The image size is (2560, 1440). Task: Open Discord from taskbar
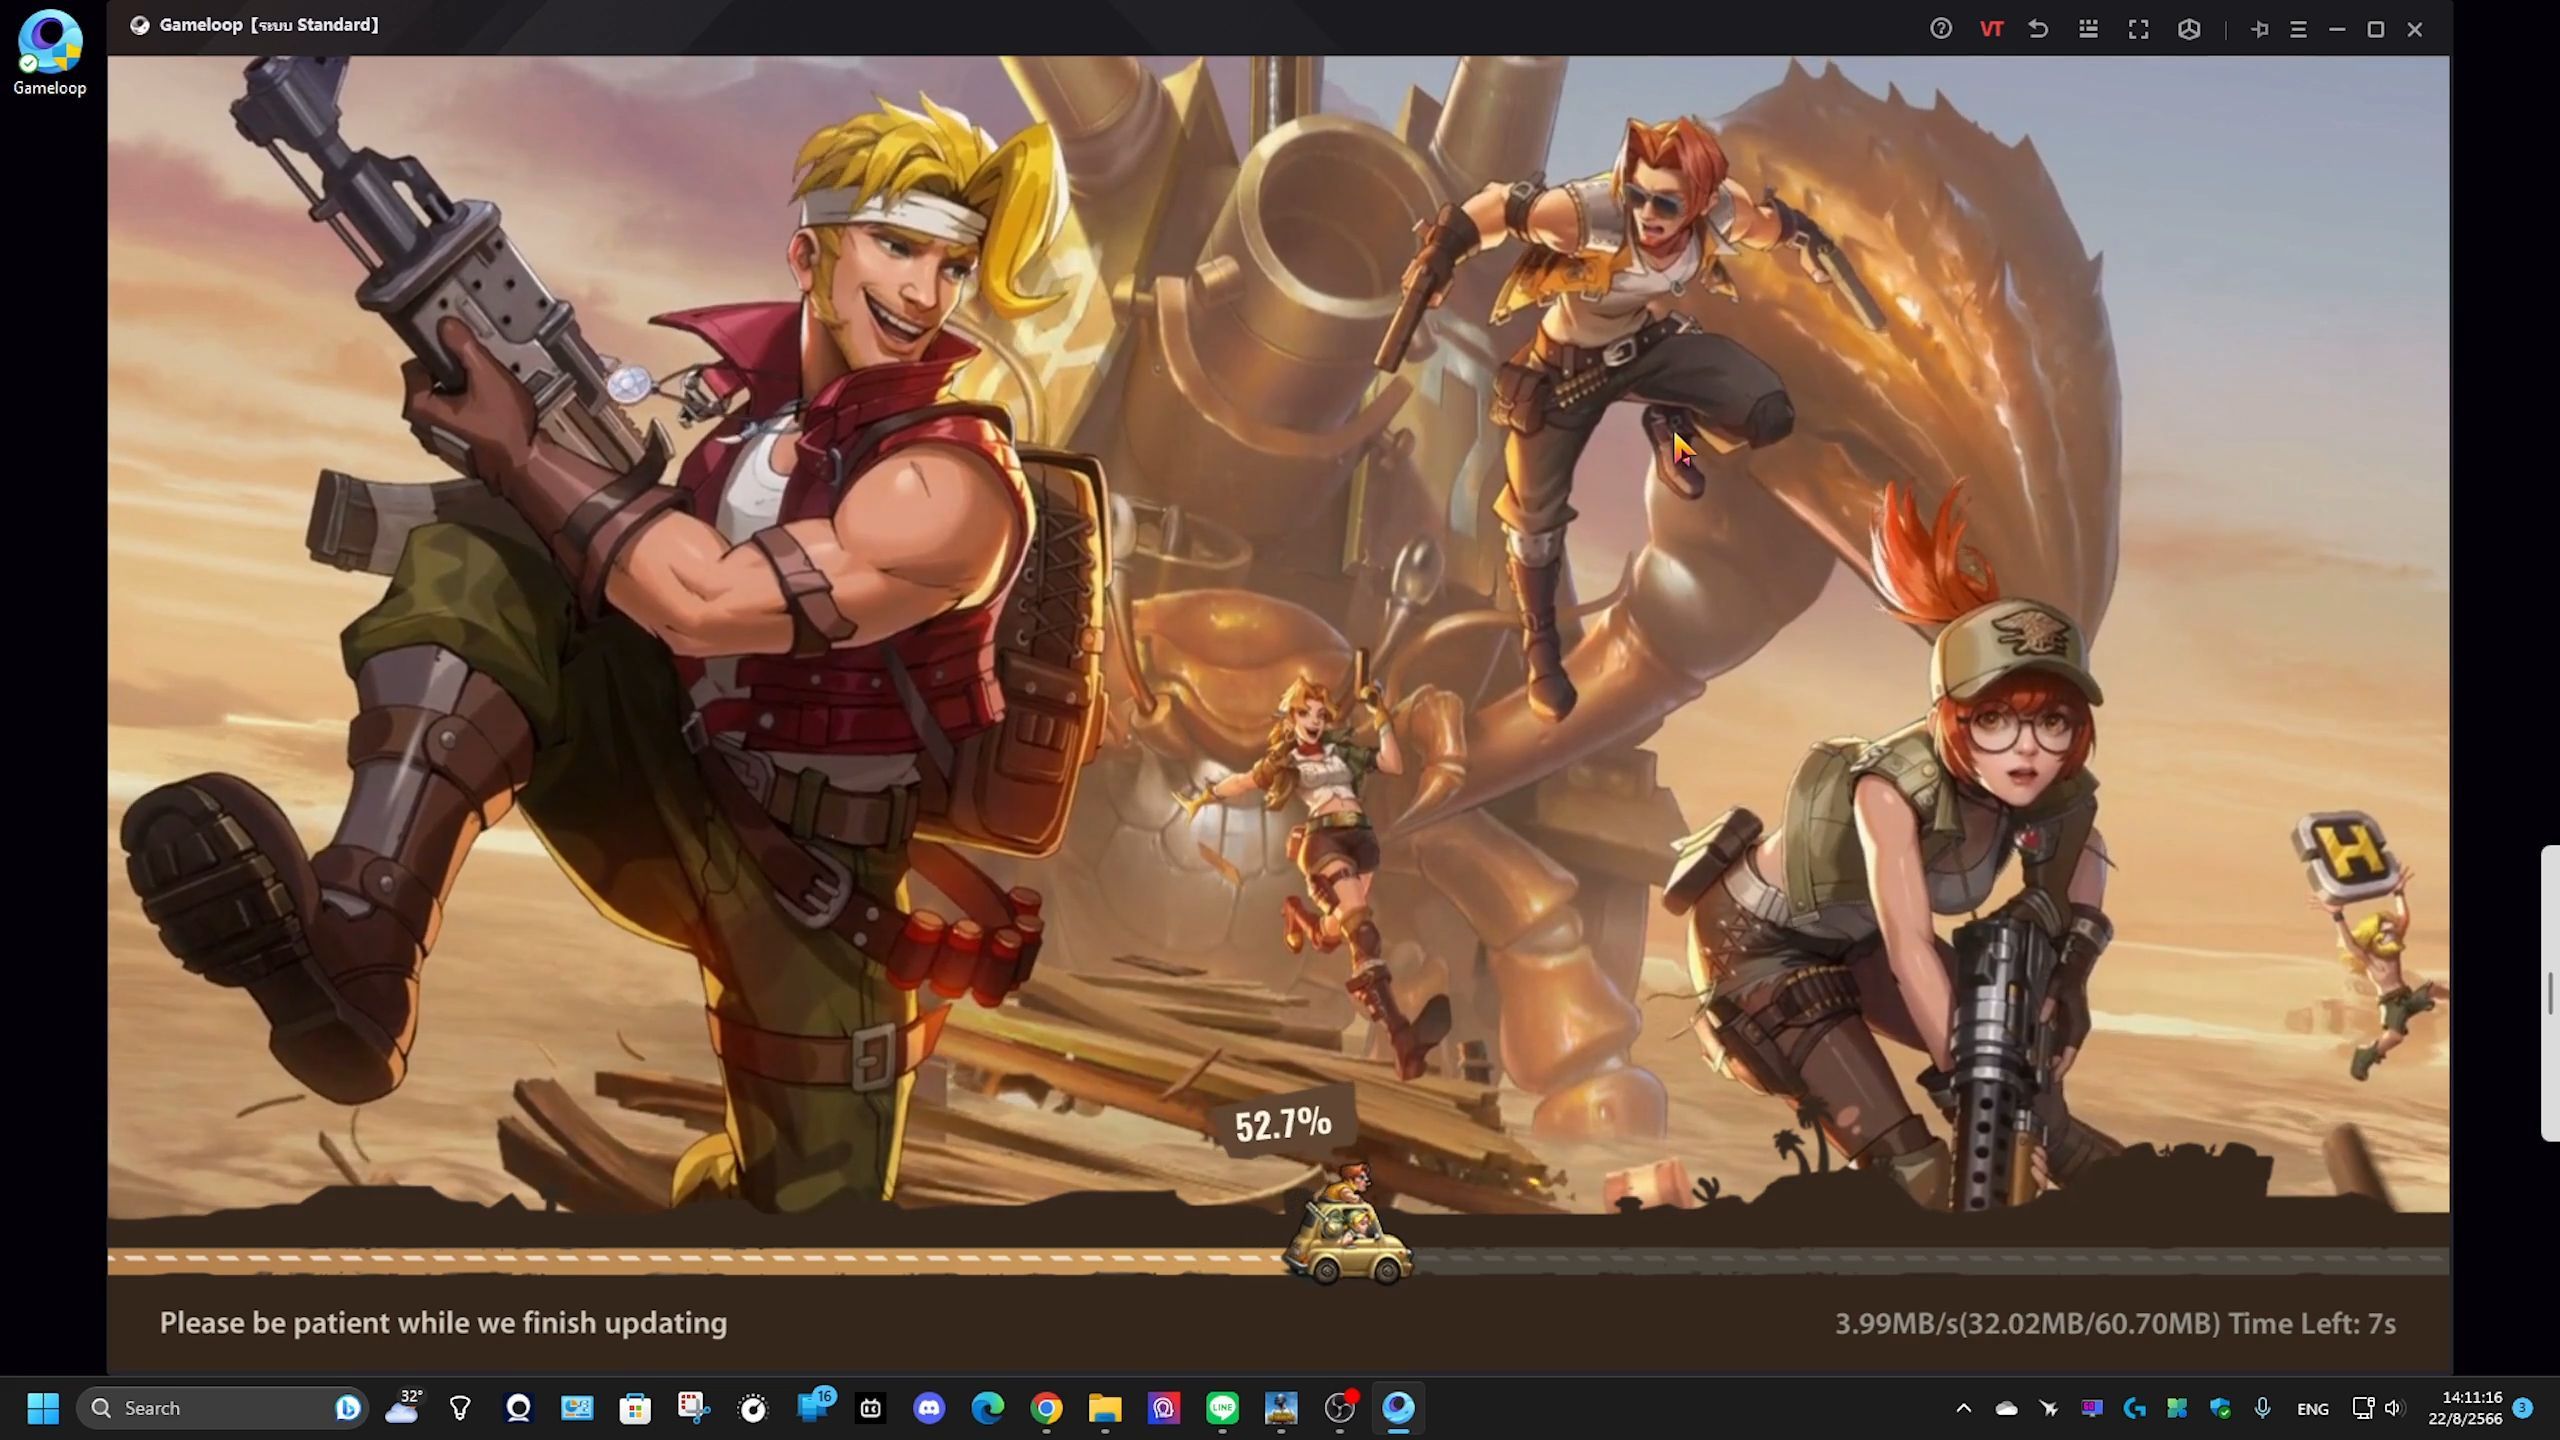pos(929,1408)
